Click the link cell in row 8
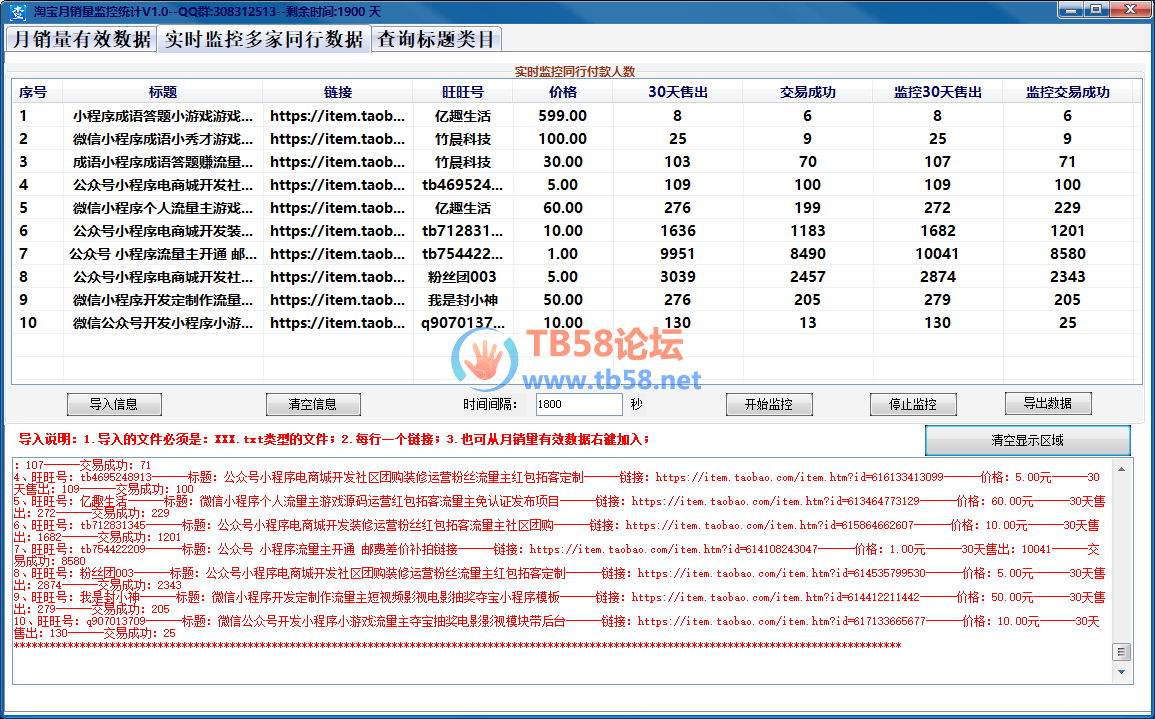 click(x=337, y=277)
